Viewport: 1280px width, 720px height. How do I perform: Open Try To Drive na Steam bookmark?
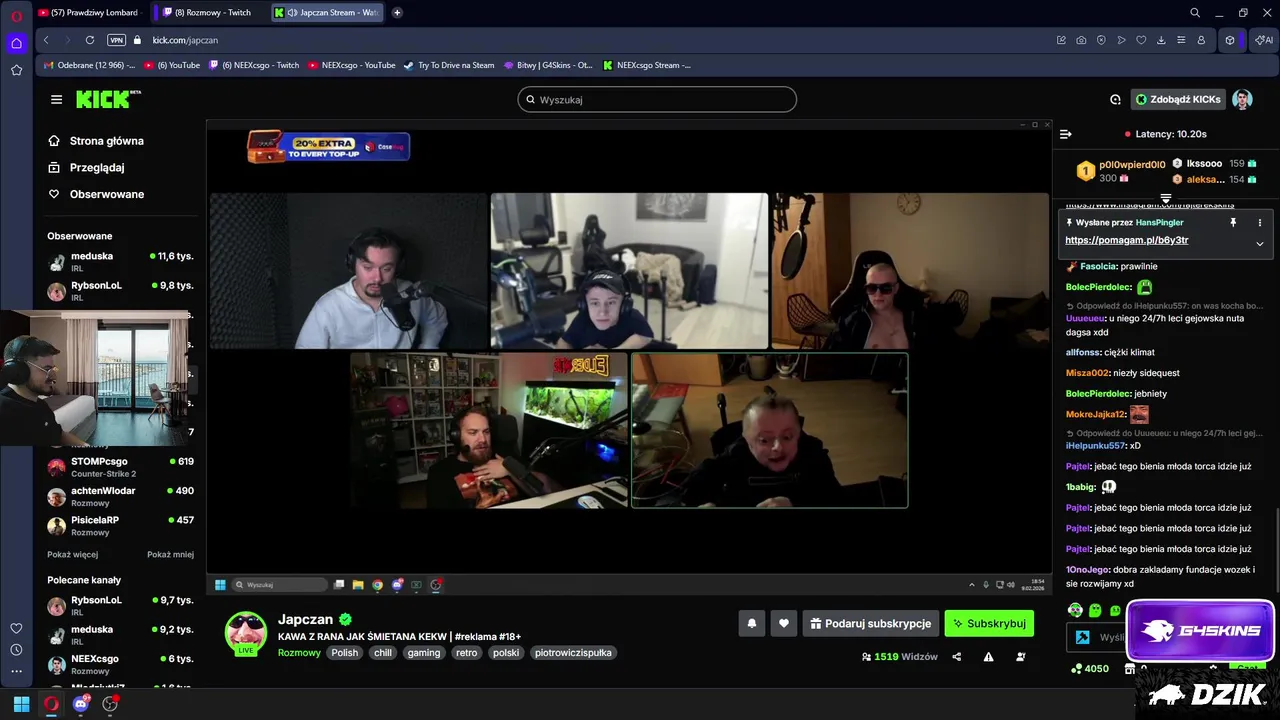[449, 65]
